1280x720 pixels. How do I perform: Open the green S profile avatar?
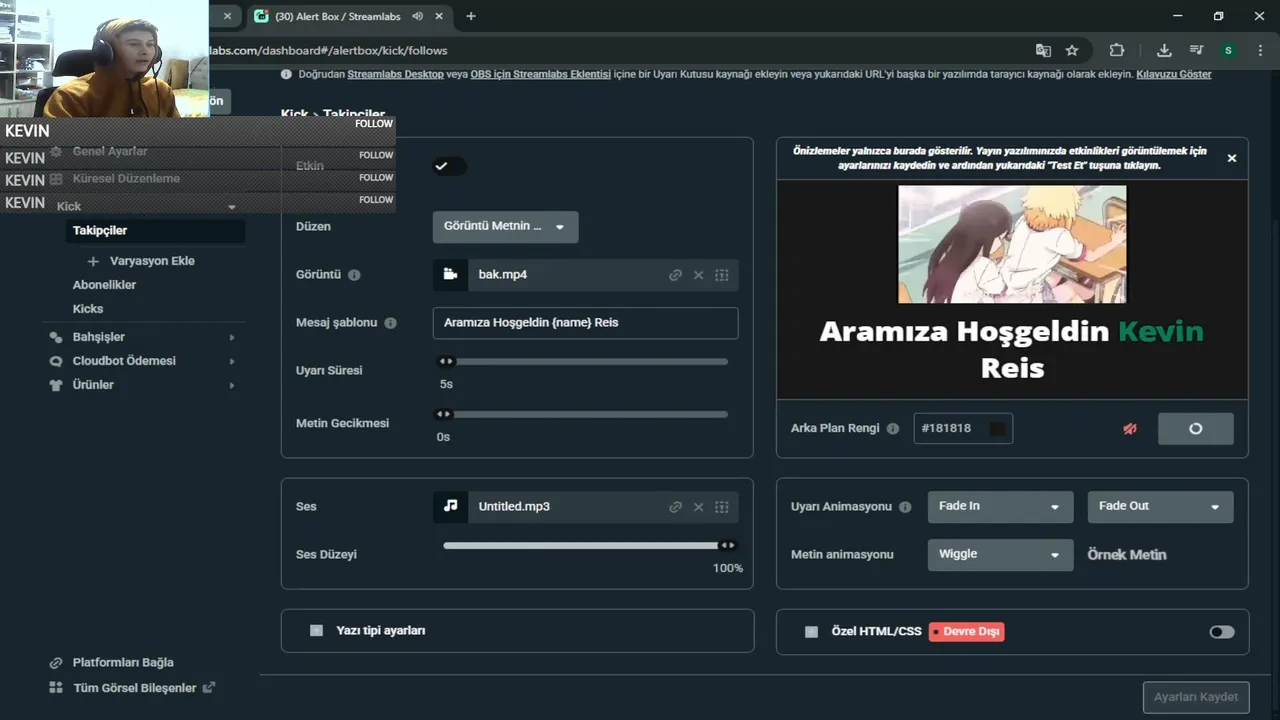click(1228, 50)
